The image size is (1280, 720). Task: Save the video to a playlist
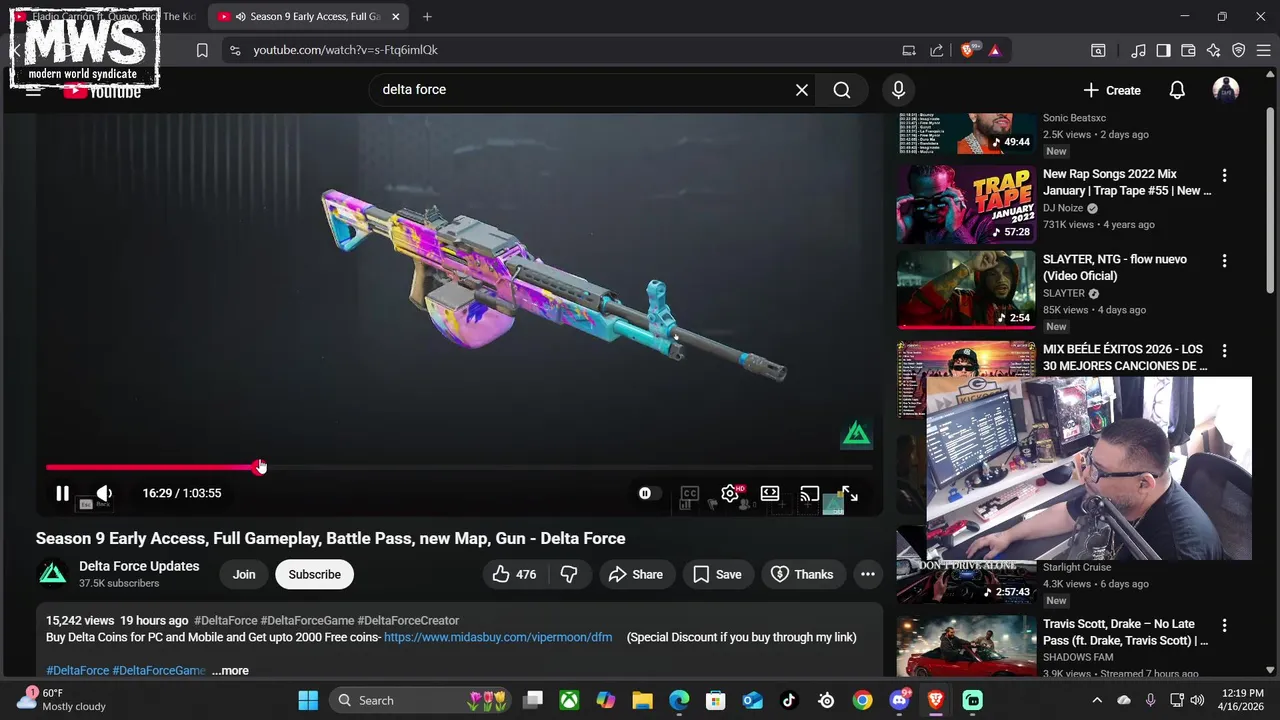[x=718, y=574]
